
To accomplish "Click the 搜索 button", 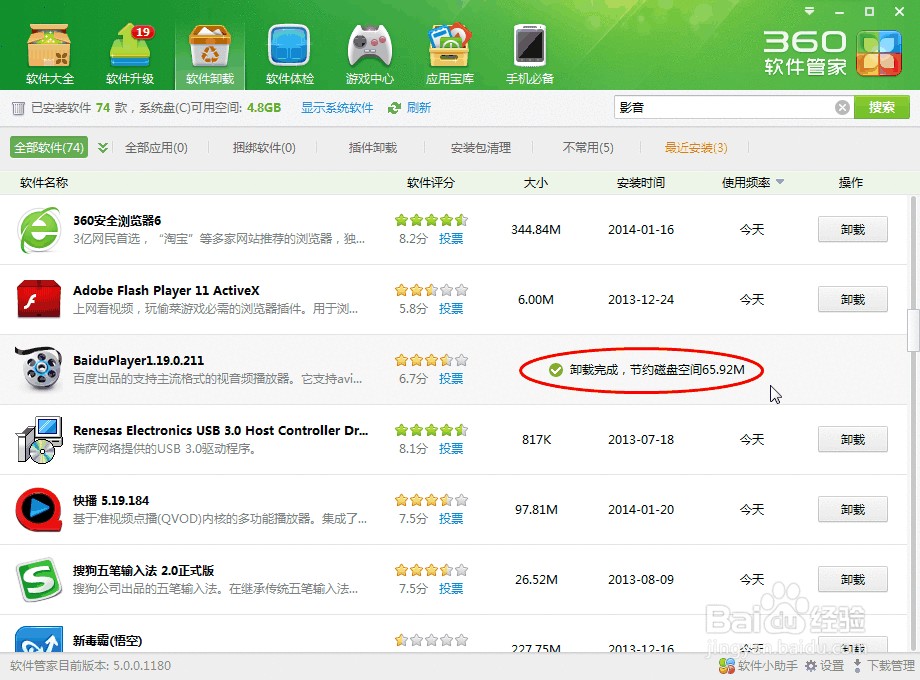I will [x=882, y=107].
